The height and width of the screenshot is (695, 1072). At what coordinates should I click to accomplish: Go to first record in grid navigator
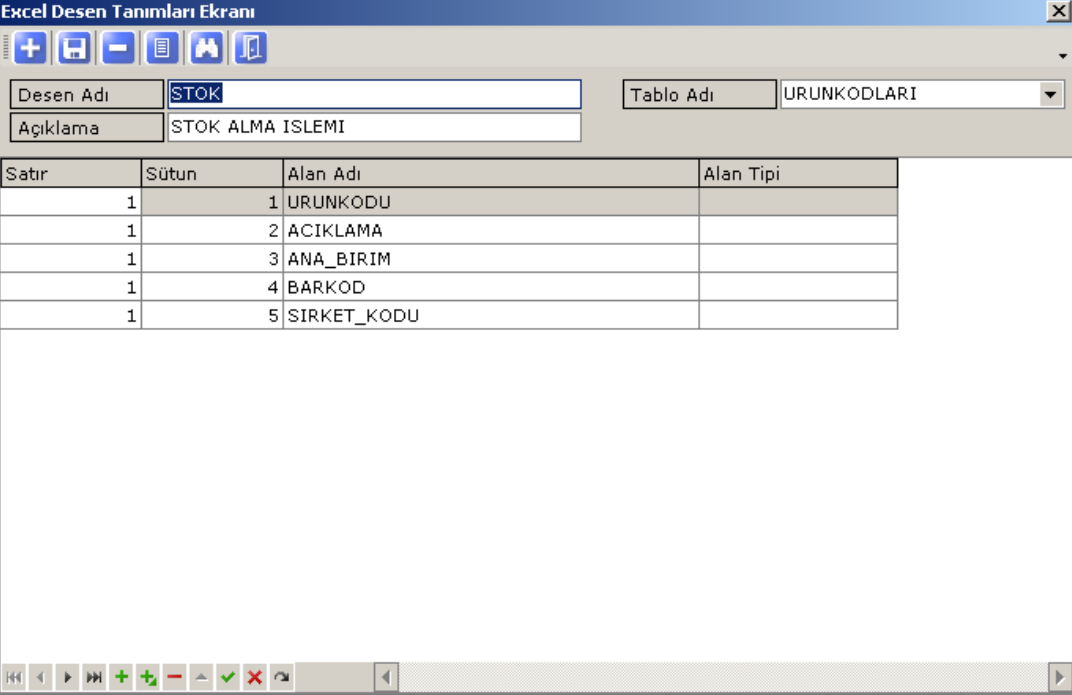pyautogui.click(x=14, y=677)
